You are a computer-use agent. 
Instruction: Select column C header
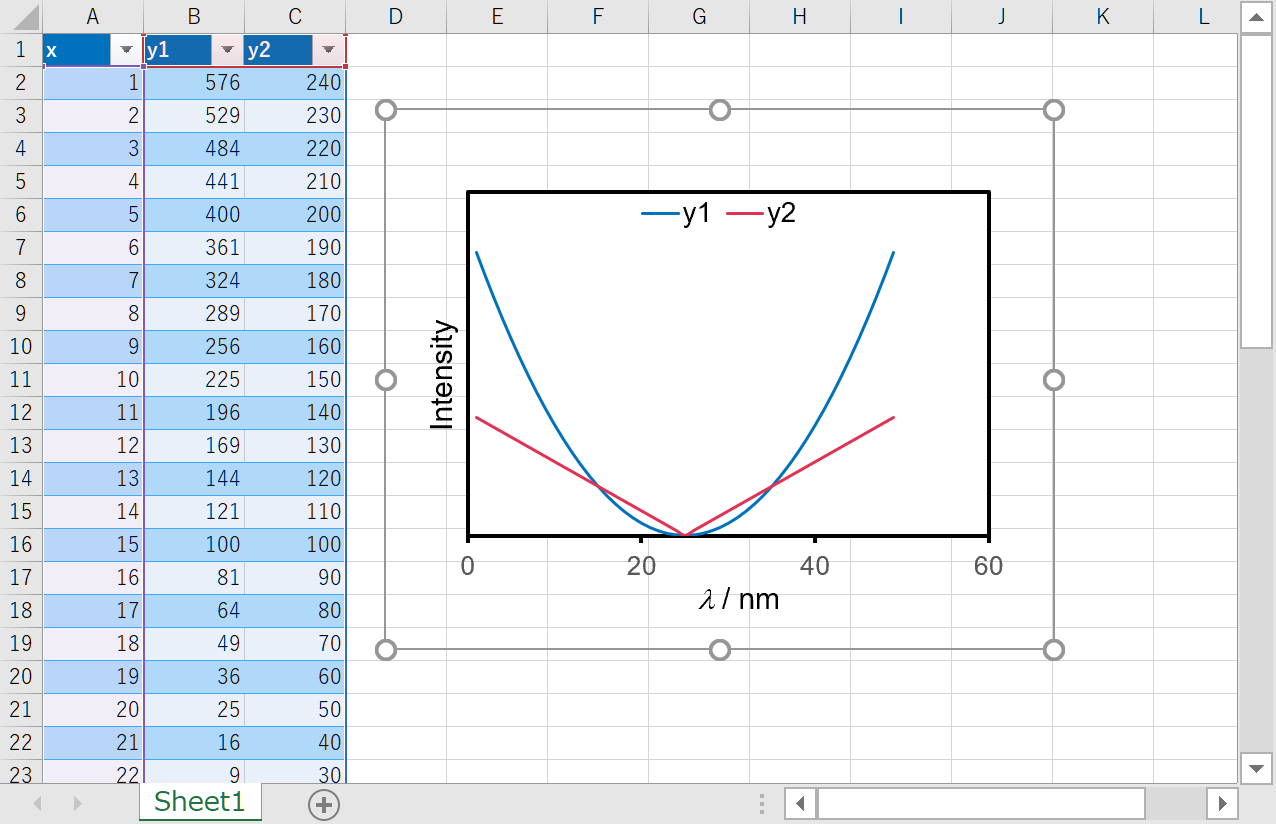295,16
